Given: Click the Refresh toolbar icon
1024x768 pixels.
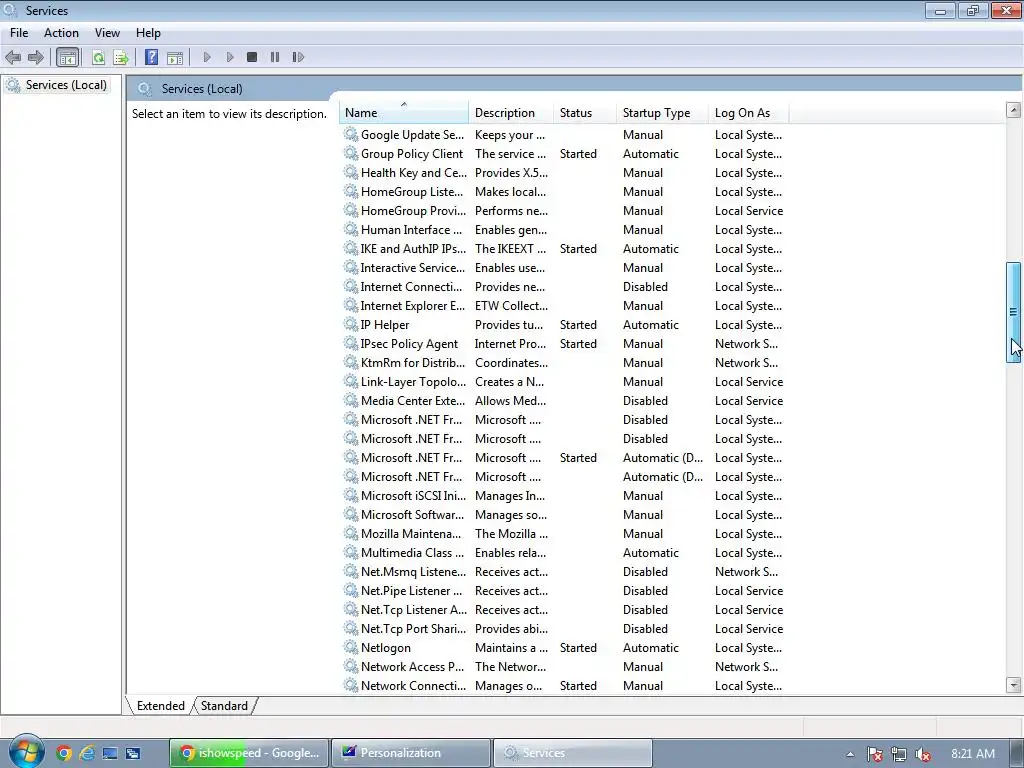Looking at the screenshot, I should [98, 57].
